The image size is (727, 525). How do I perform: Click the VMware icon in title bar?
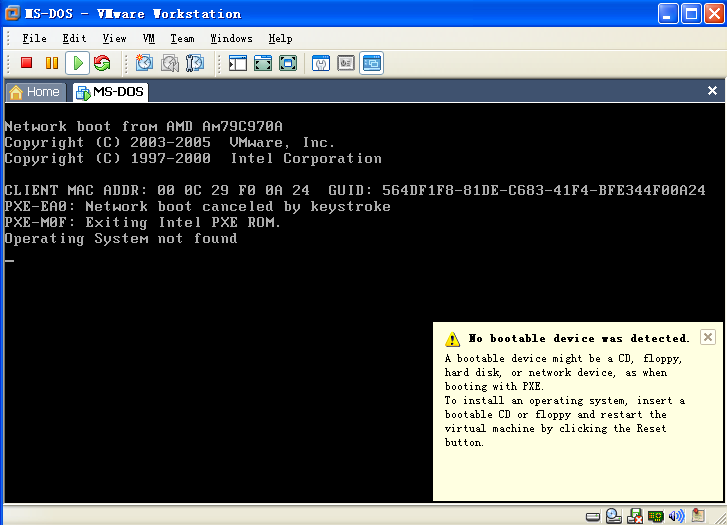pyautogui.click(x=12, y=13)
